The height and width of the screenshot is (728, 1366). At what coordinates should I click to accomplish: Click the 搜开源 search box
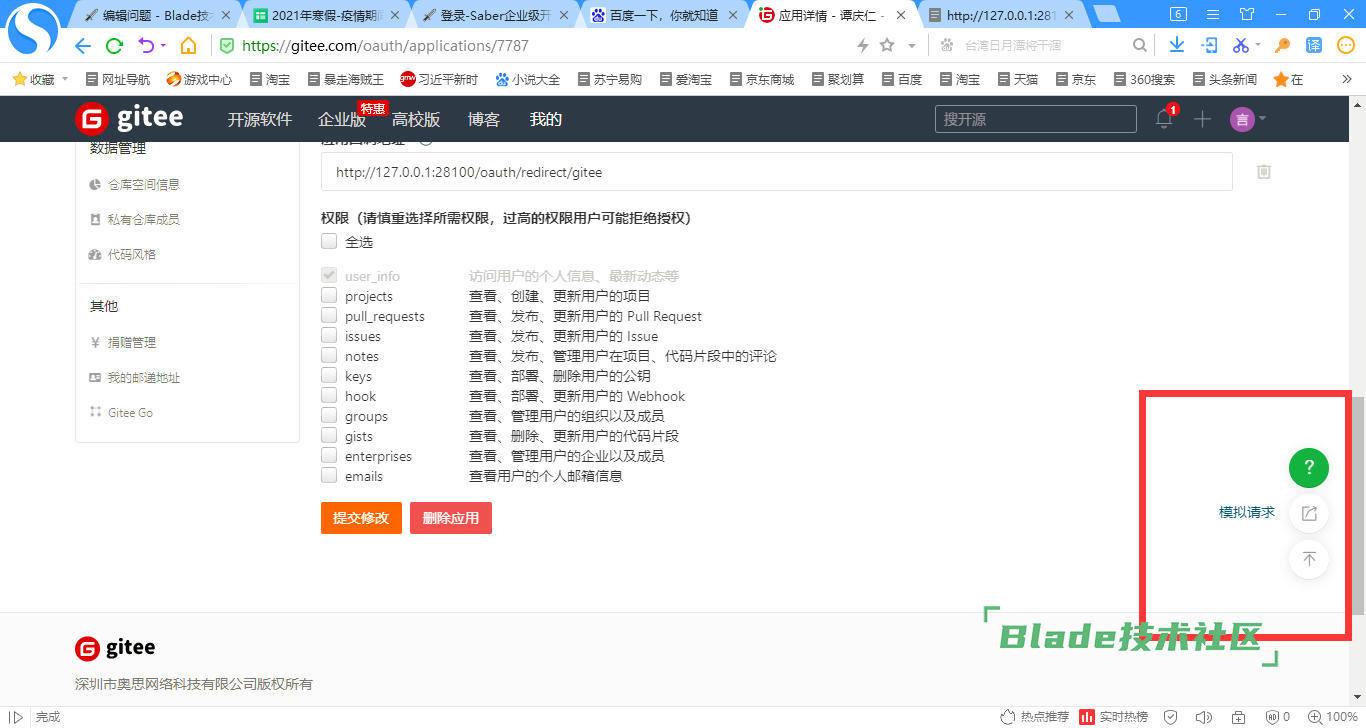1036,119
